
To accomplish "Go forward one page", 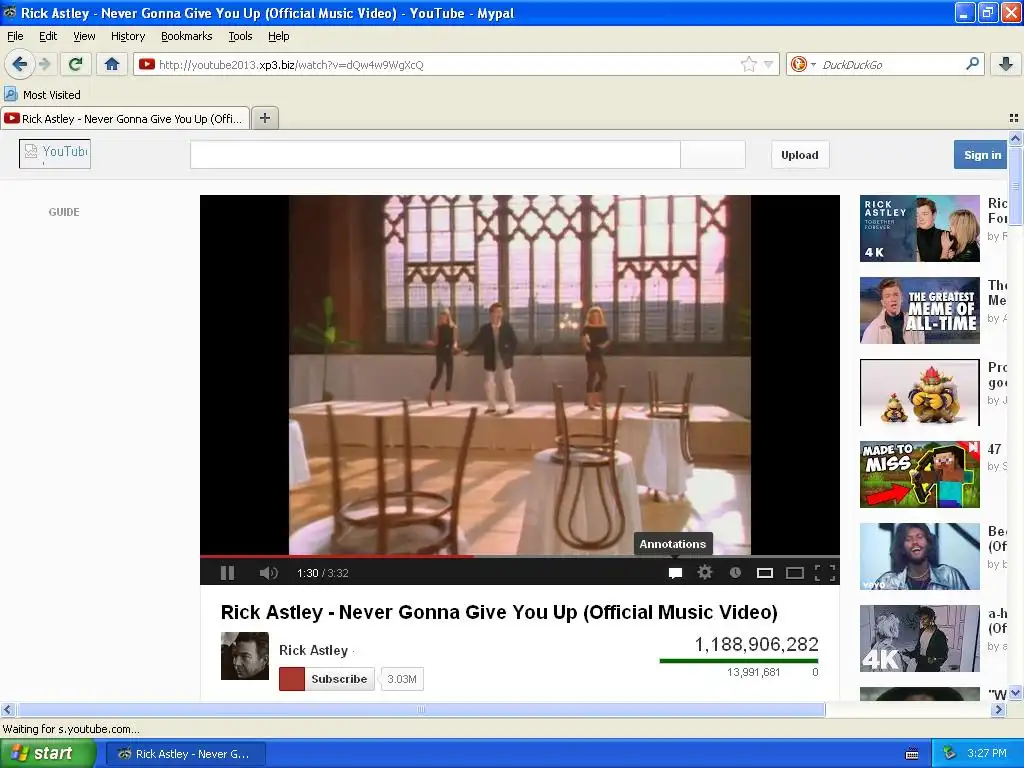I will click(44, 64).
